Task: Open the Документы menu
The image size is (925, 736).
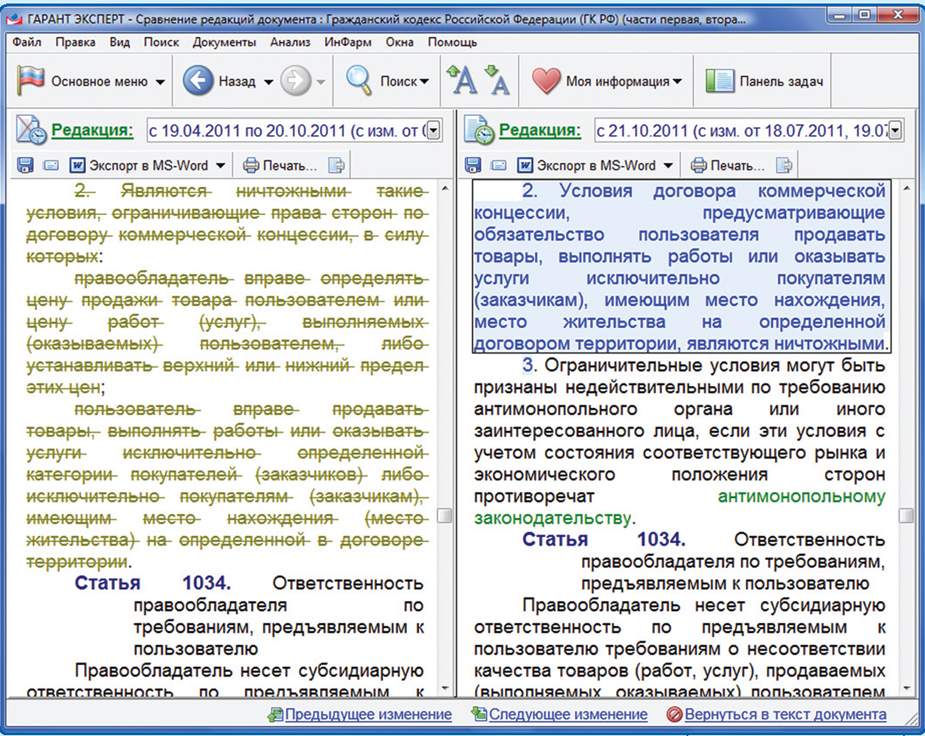Action: pos(224,42)
